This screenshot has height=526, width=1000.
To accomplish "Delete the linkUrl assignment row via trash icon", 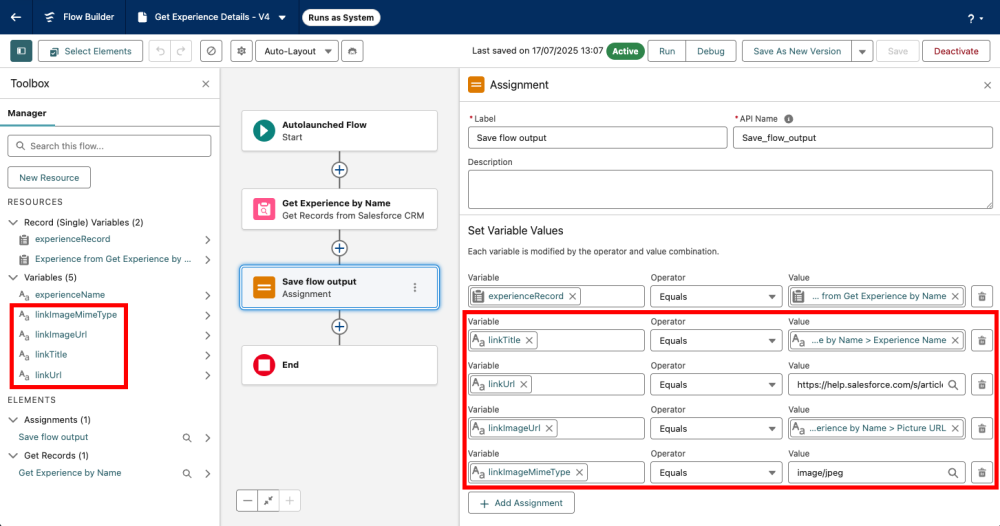I will click(982, 384).
